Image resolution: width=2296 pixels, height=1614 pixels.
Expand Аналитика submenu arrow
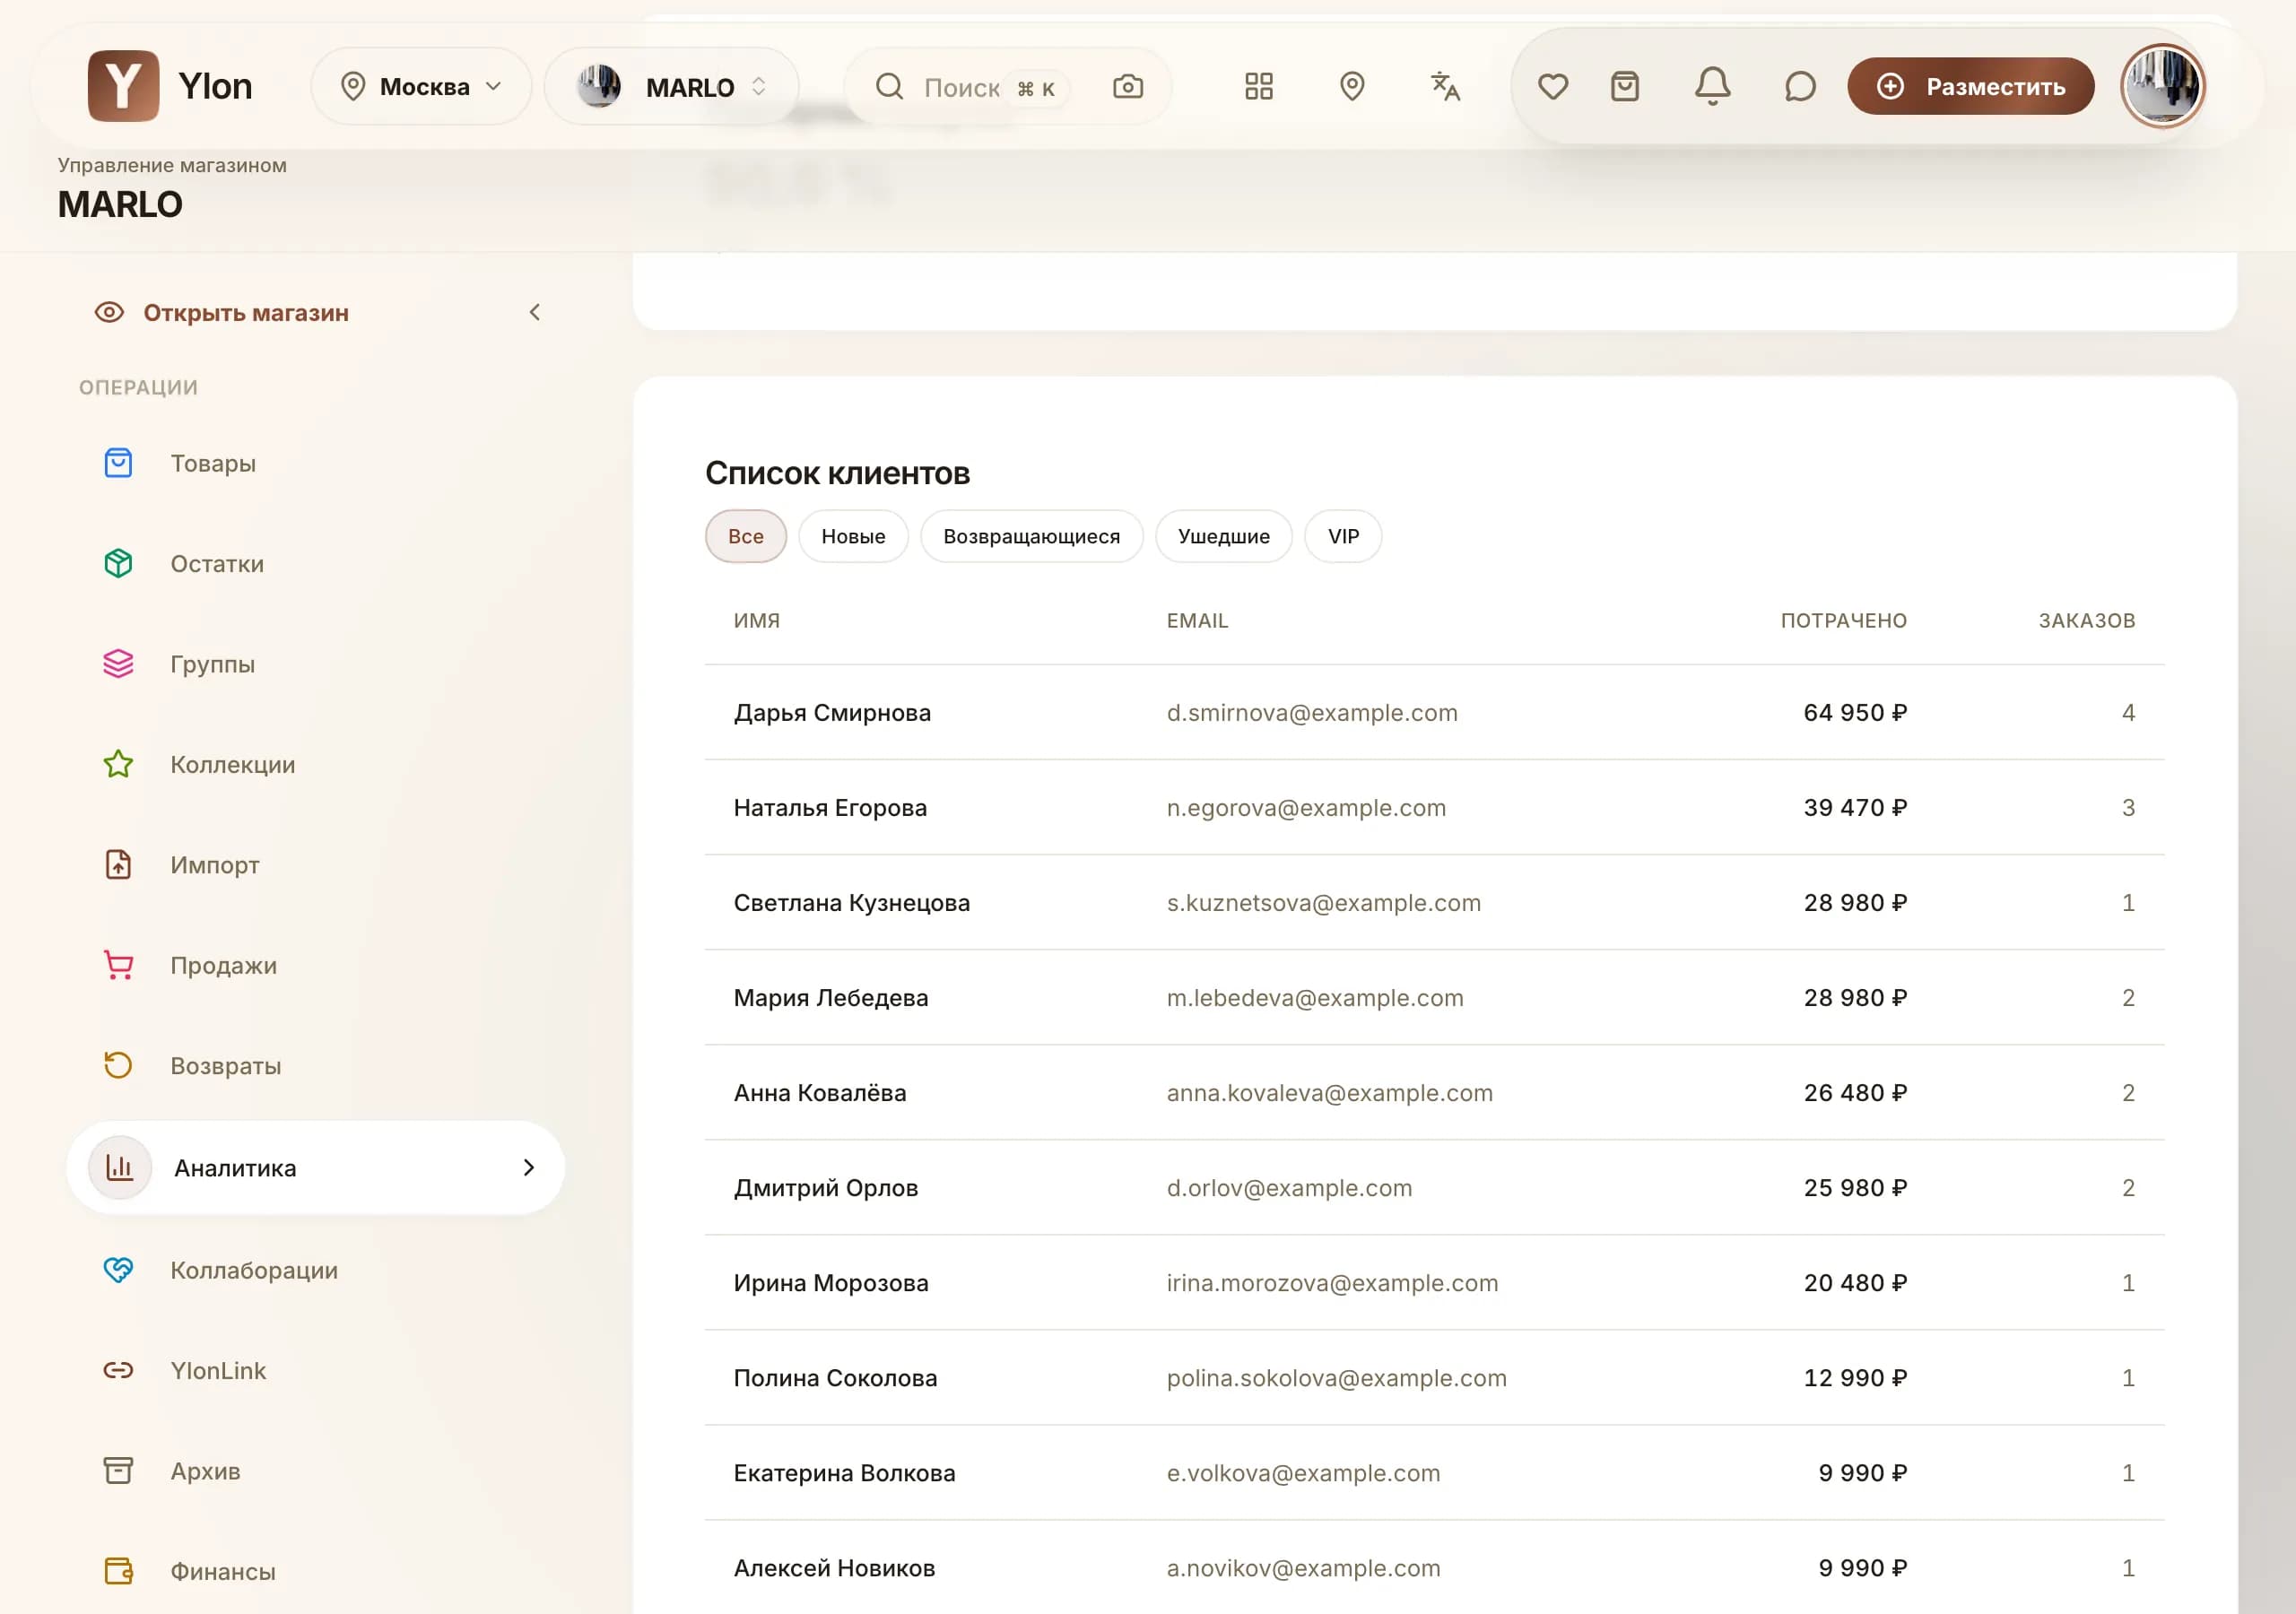(x=529, y=1167)
